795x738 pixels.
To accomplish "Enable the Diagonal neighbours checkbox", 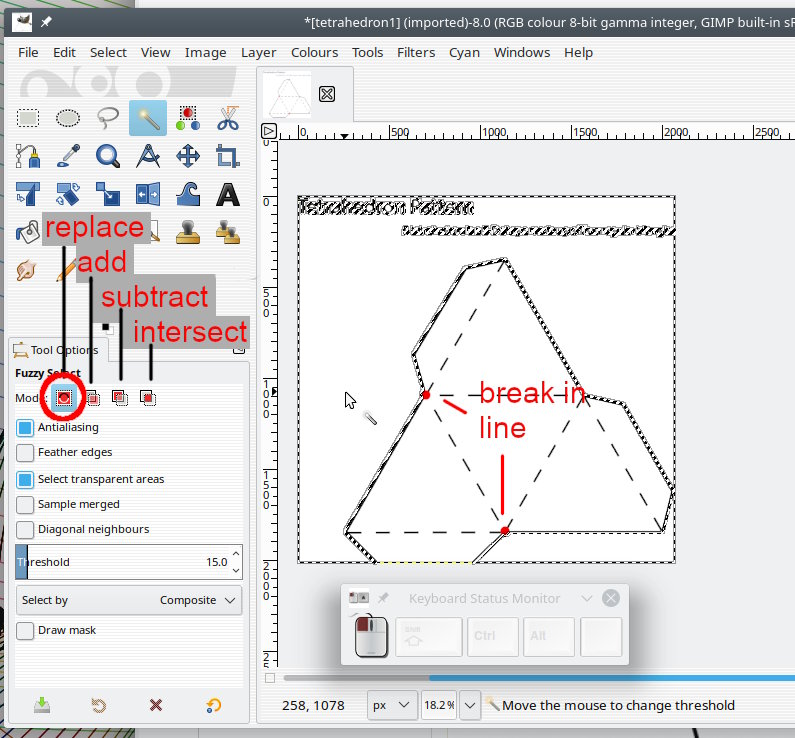I will [25, 530].
